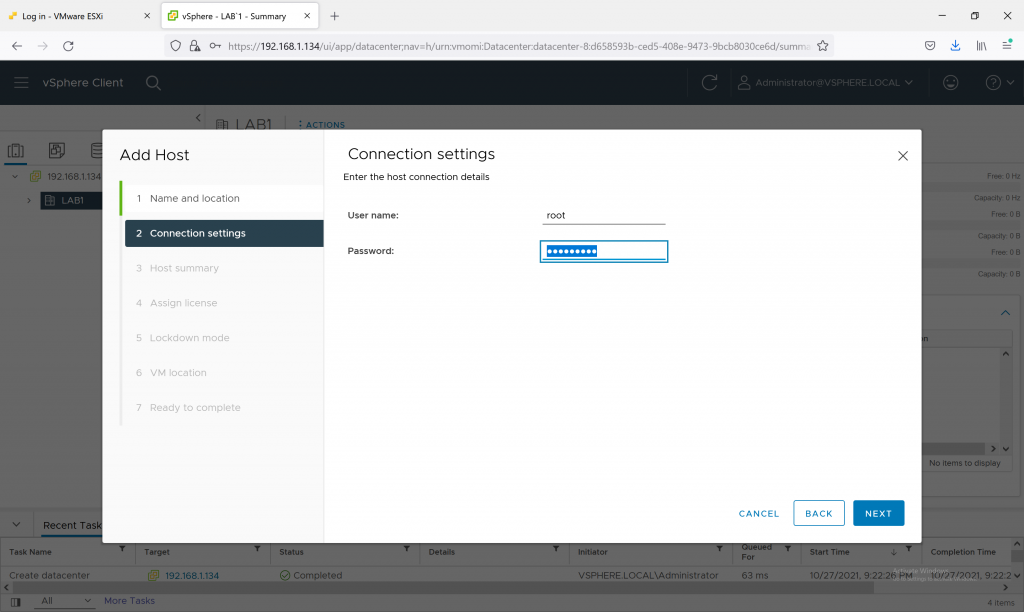Open the Recent Tasks tab
The width and height of the screenshot is (1024, 612).
coord(72,525)
